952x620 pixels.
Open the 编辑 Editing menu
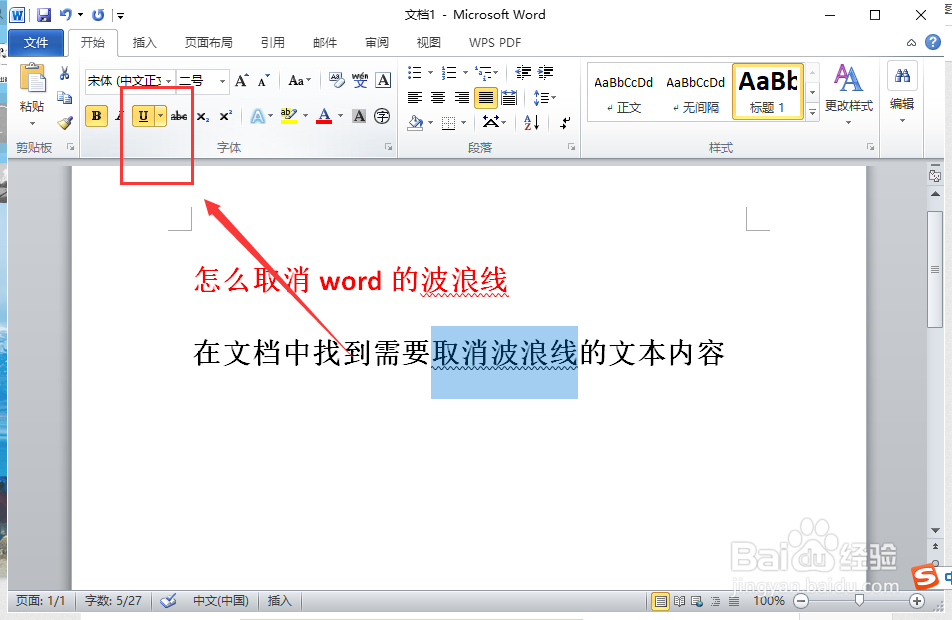(902, 92)
